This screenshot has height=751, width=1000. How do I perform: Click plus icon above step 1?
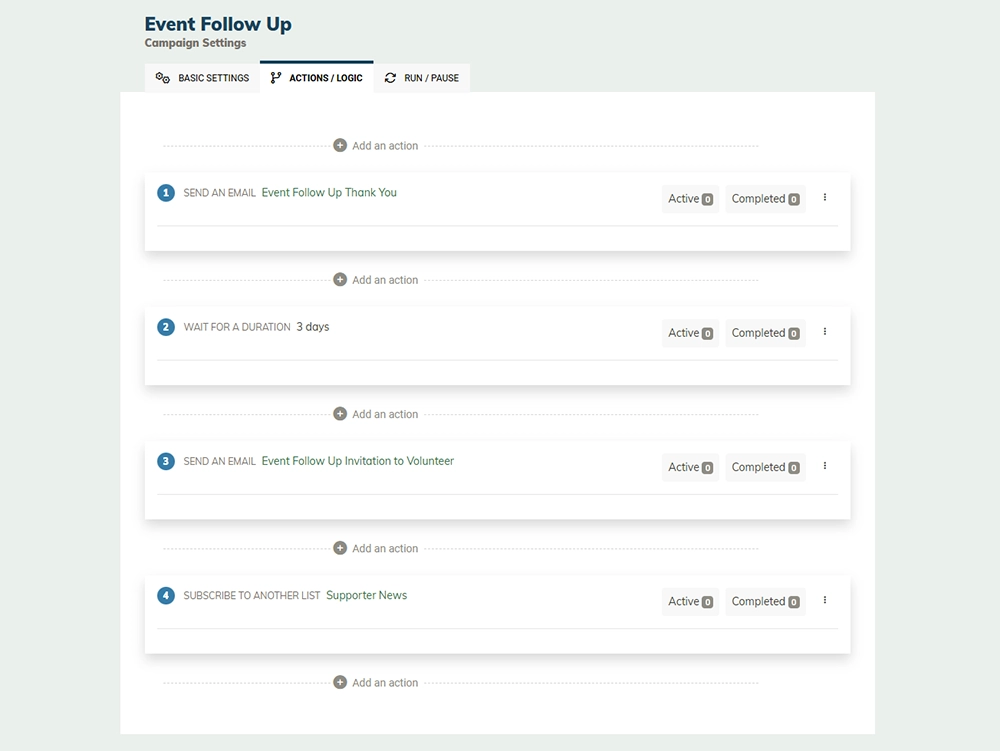(x=340, y=145)
